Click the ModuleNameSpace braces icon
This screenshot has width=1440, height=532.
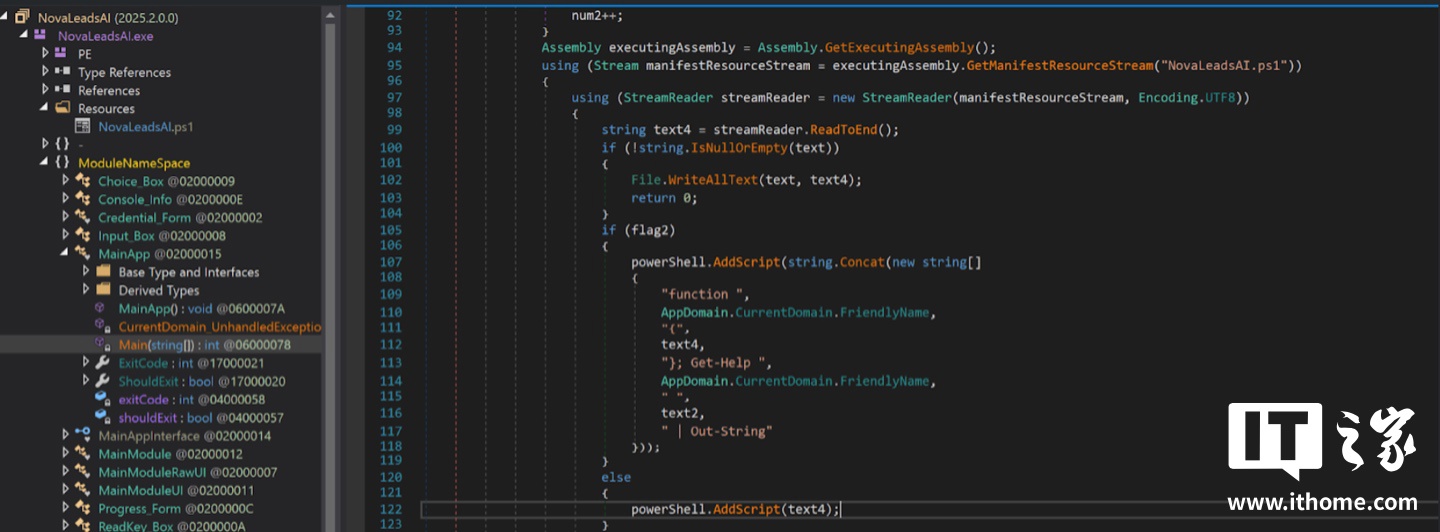pyautogui.click(x=62, y=163)
